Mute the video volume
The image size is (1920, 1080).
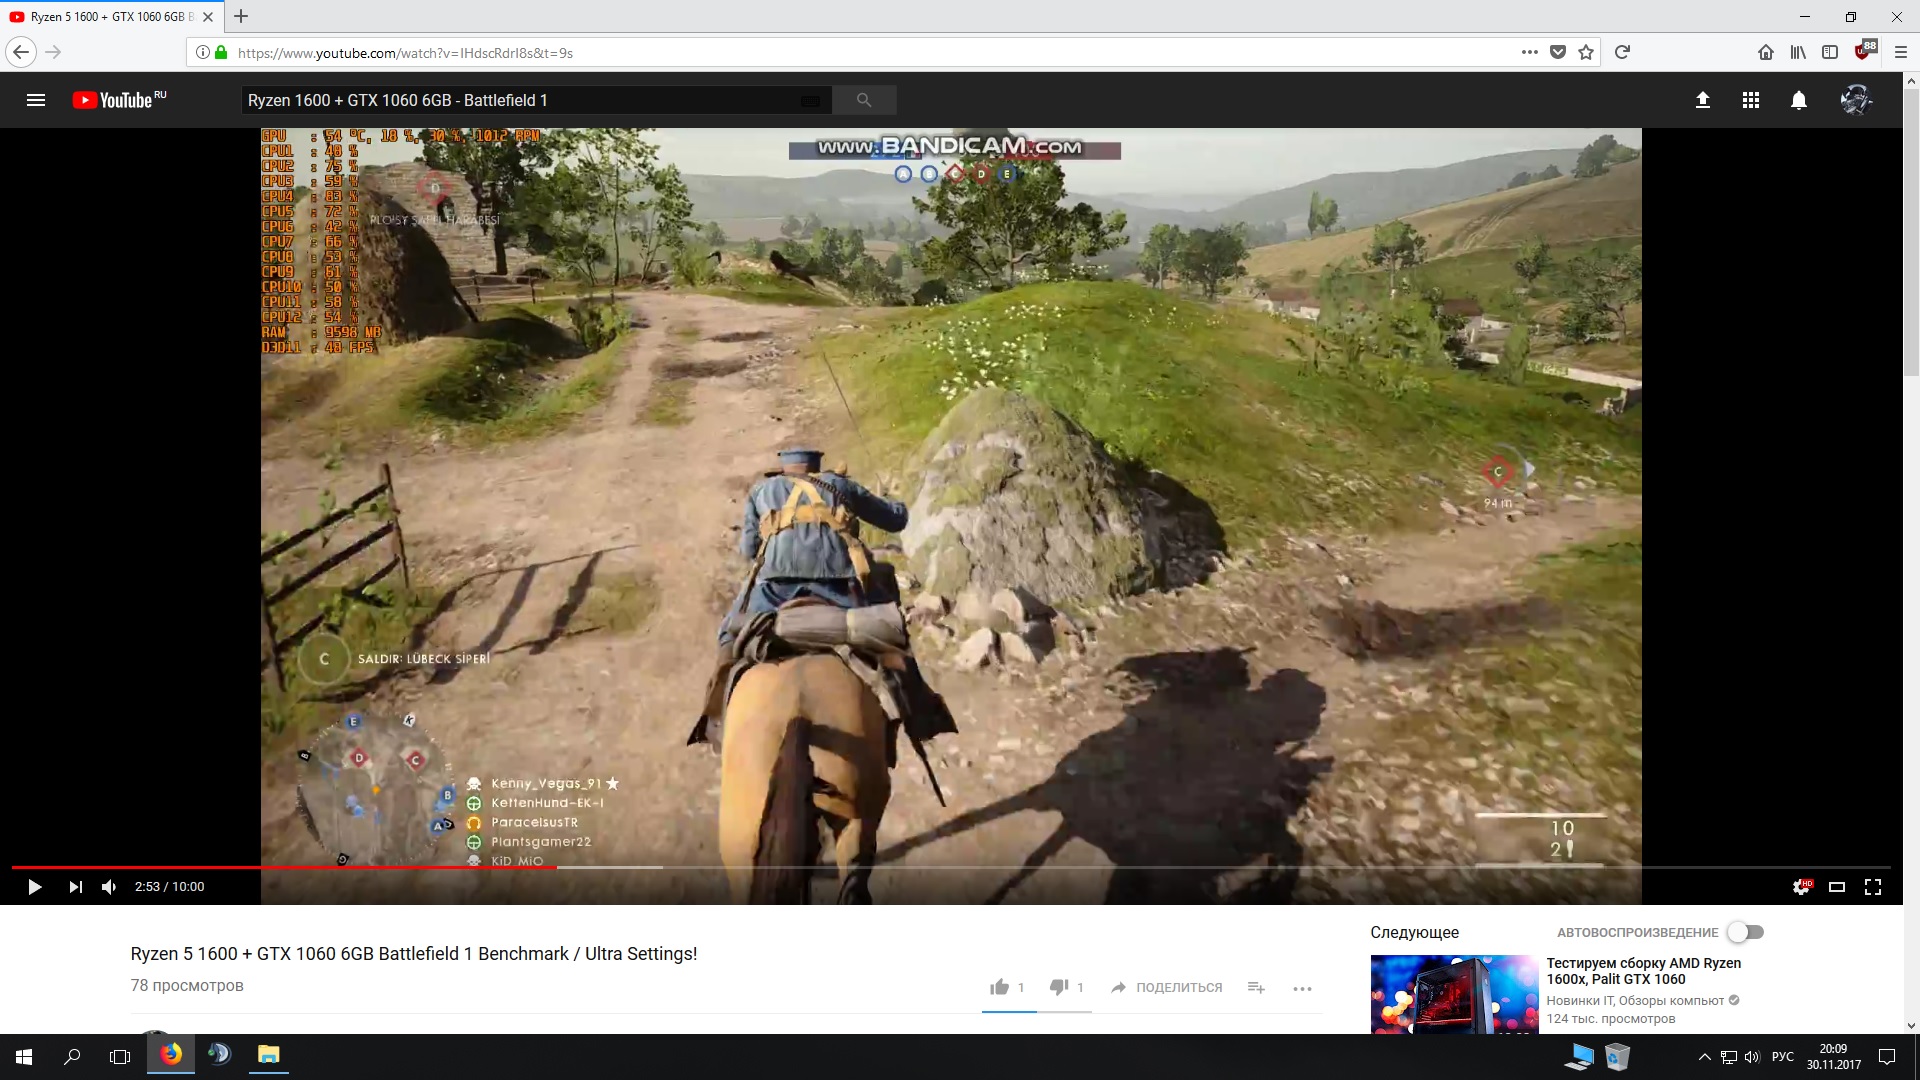109,887
